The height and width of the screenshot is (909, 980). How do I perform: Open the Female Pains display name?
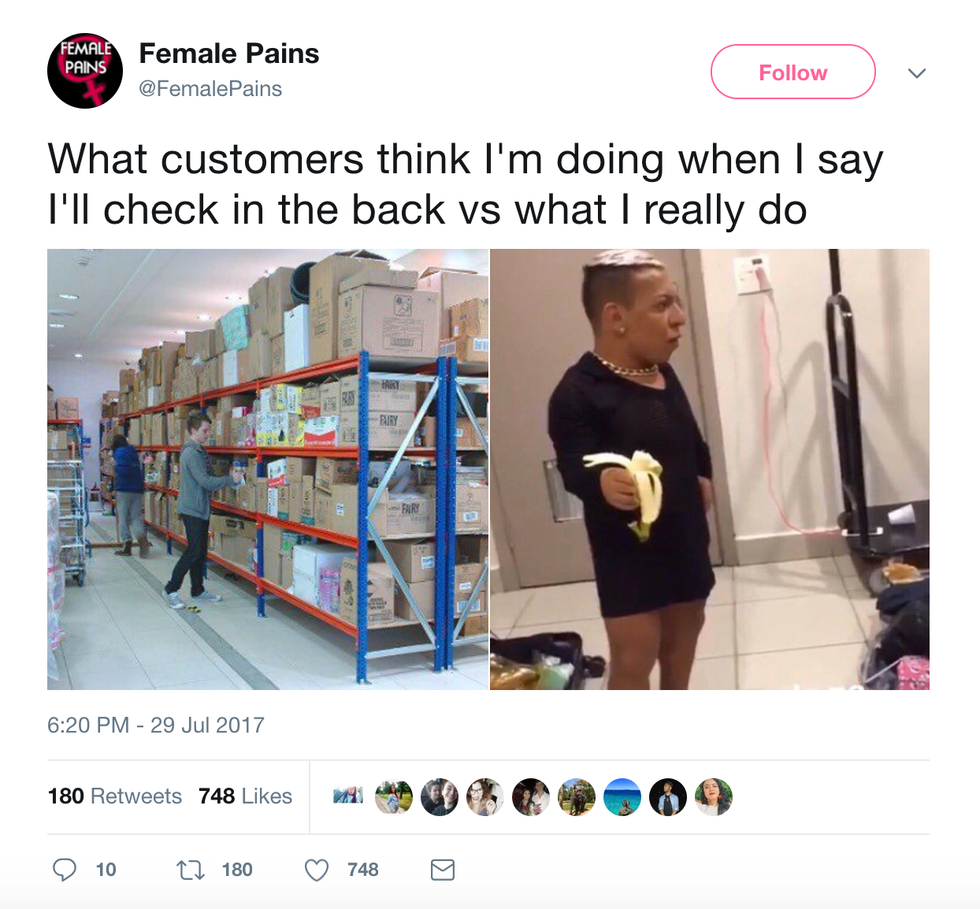point(229,54)
